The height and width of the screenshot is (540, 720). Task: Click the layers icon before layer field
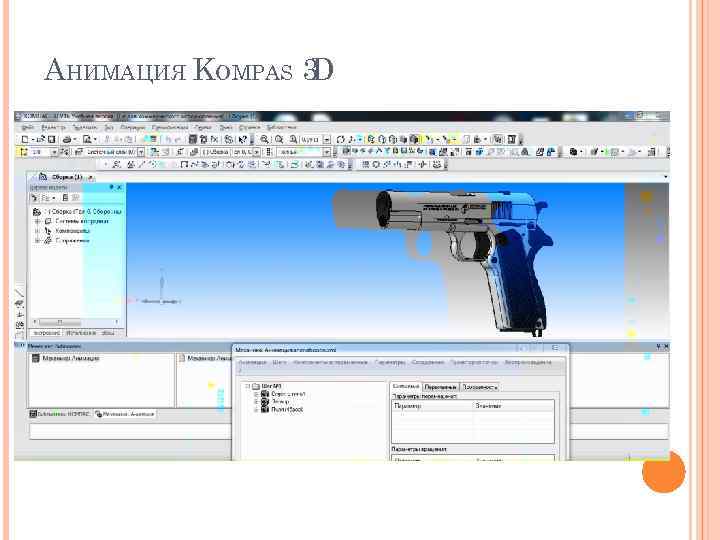[x=79, y=152]
